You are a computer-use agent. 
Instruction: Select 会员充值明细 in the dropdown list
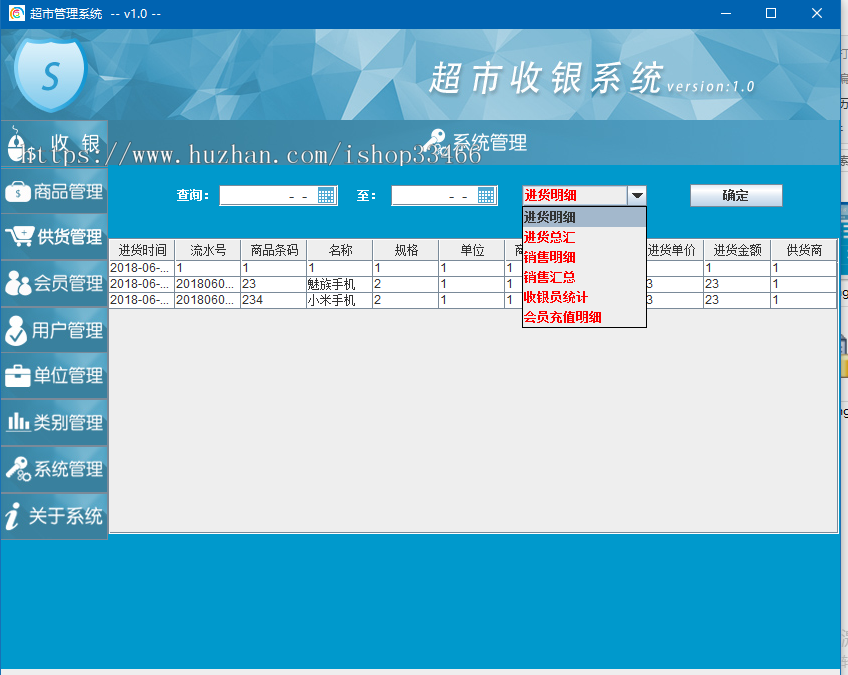pos(584,317)
